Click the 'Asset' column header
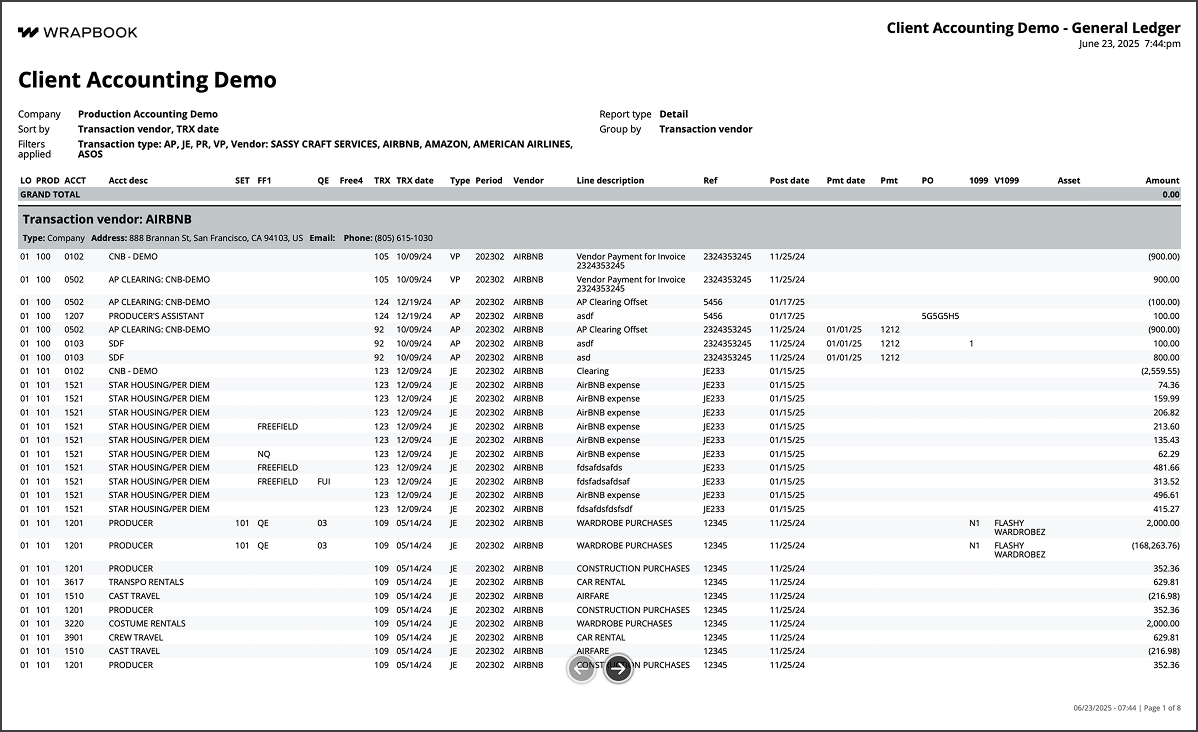1198x732 pixels. point(1068,180)
